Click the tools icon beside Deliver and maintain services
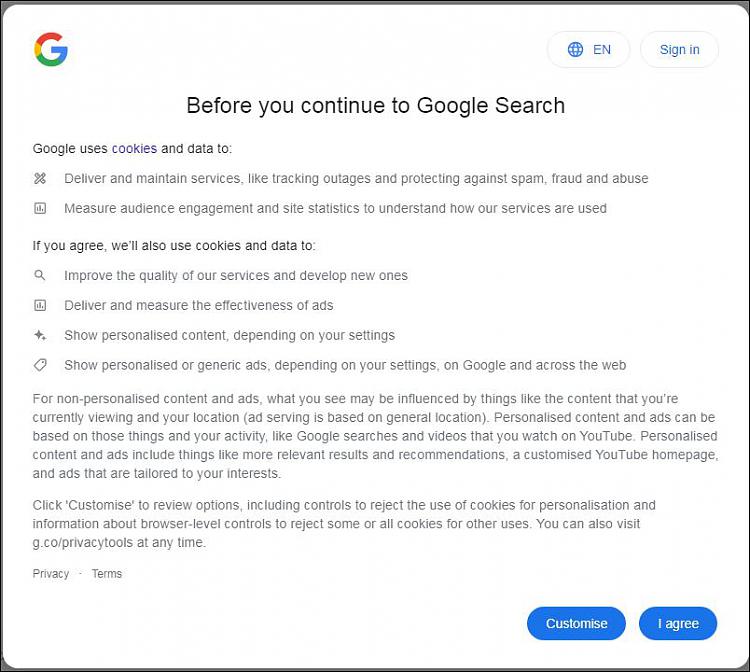Viewport: 750px width, 672px height. (40, 178)
